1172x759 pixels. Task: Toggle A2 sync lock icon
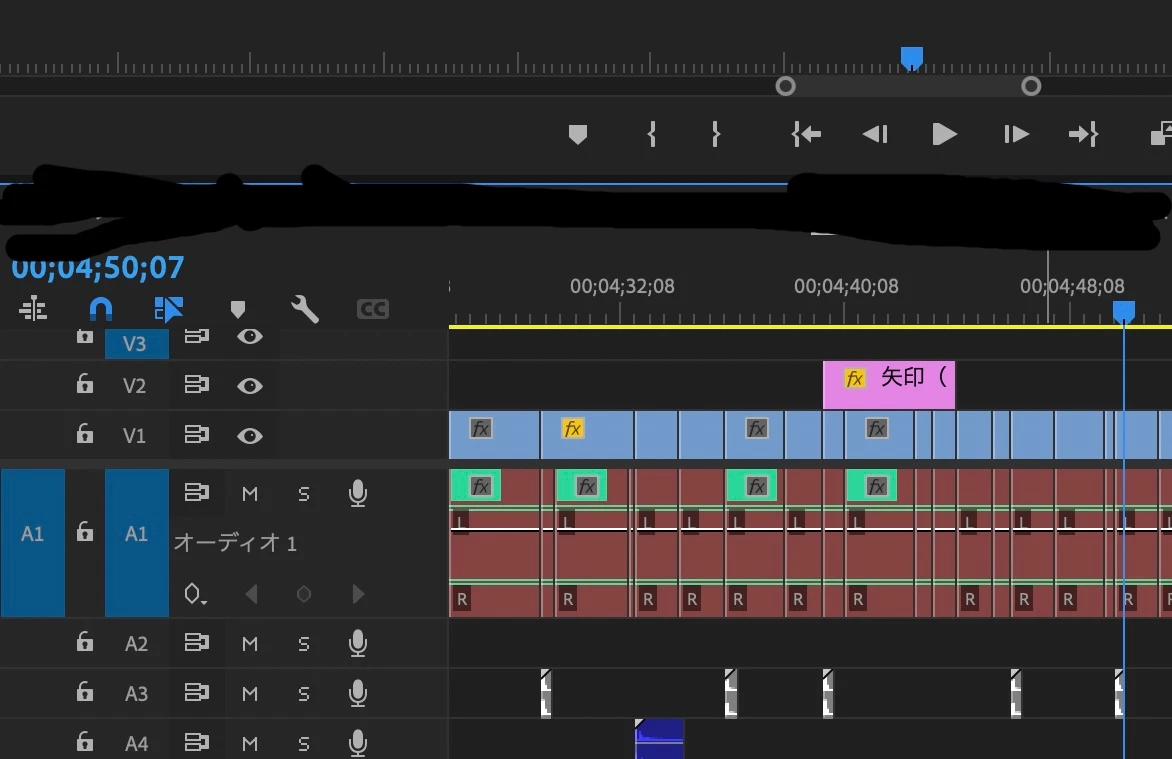point(197,642)
